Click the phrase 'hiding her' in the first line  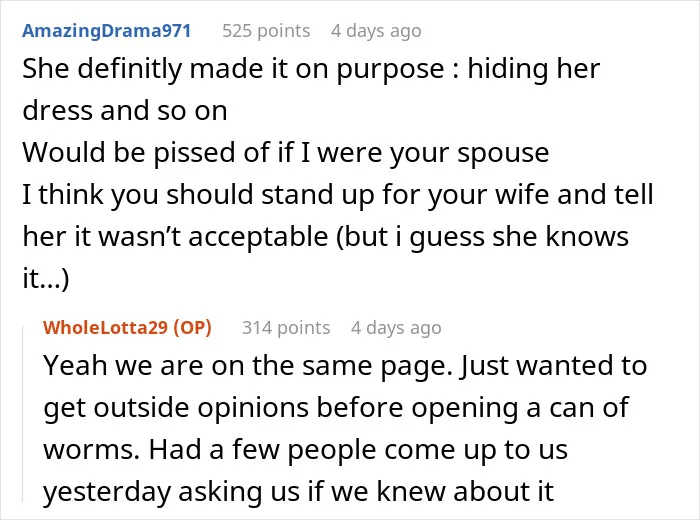pos(534,69)
